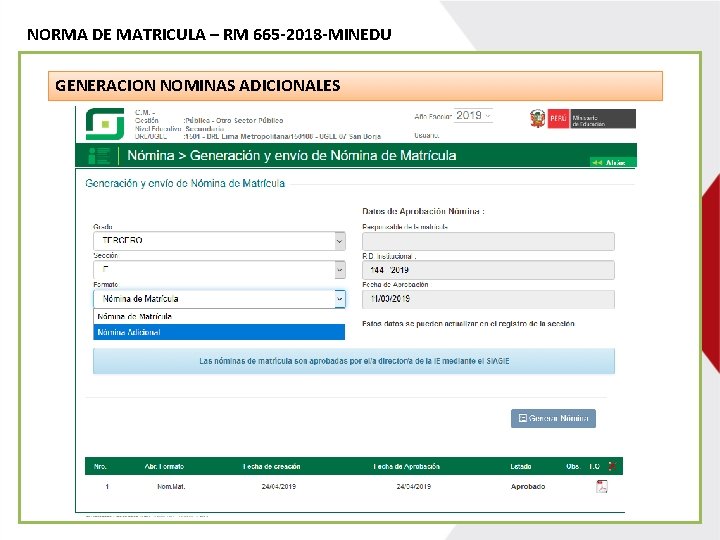Click the red X icon in table header

612,466
